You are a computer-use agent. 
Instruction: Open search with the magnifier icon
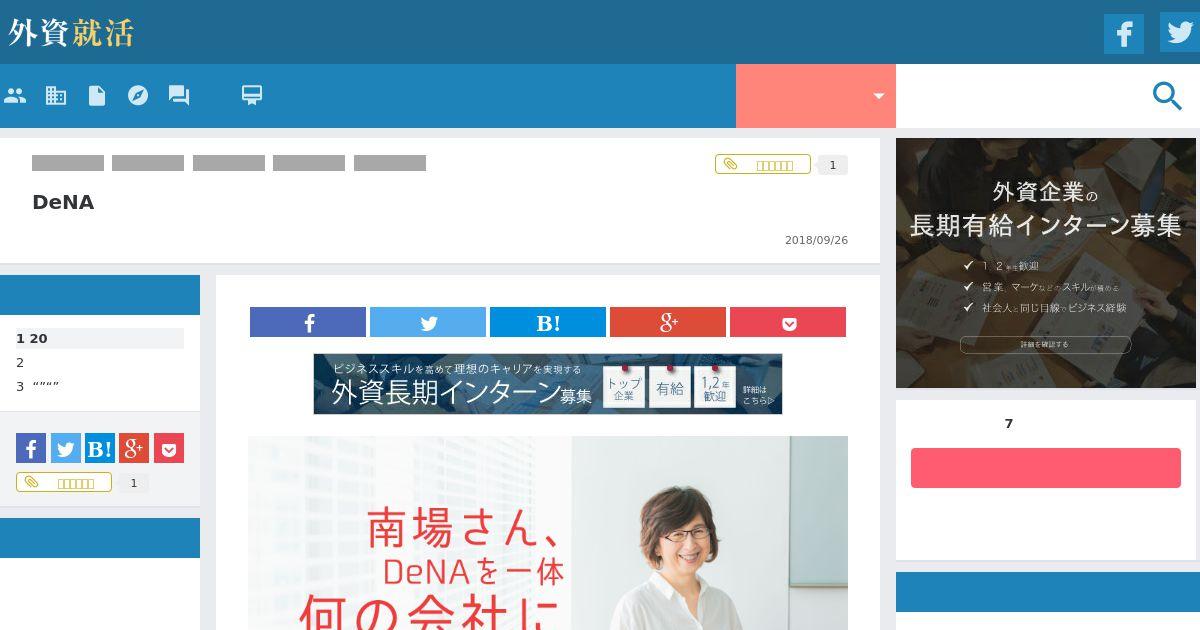pos(1167,96)
